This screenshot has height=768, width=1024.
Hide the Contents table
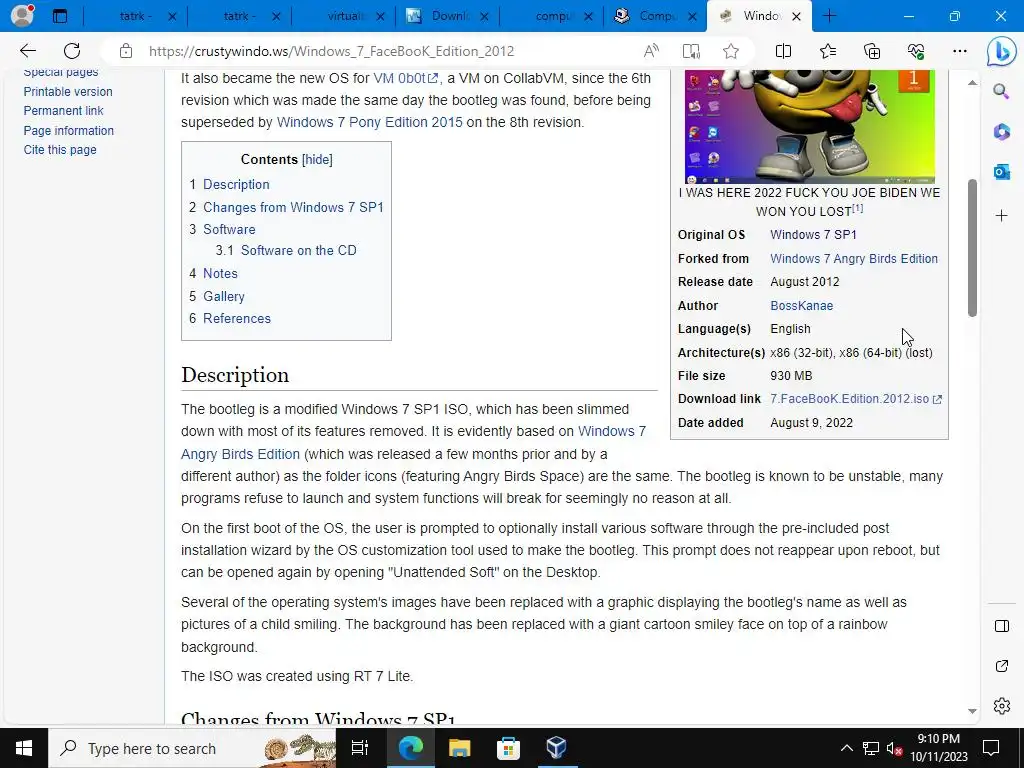[x=317, y=159]
